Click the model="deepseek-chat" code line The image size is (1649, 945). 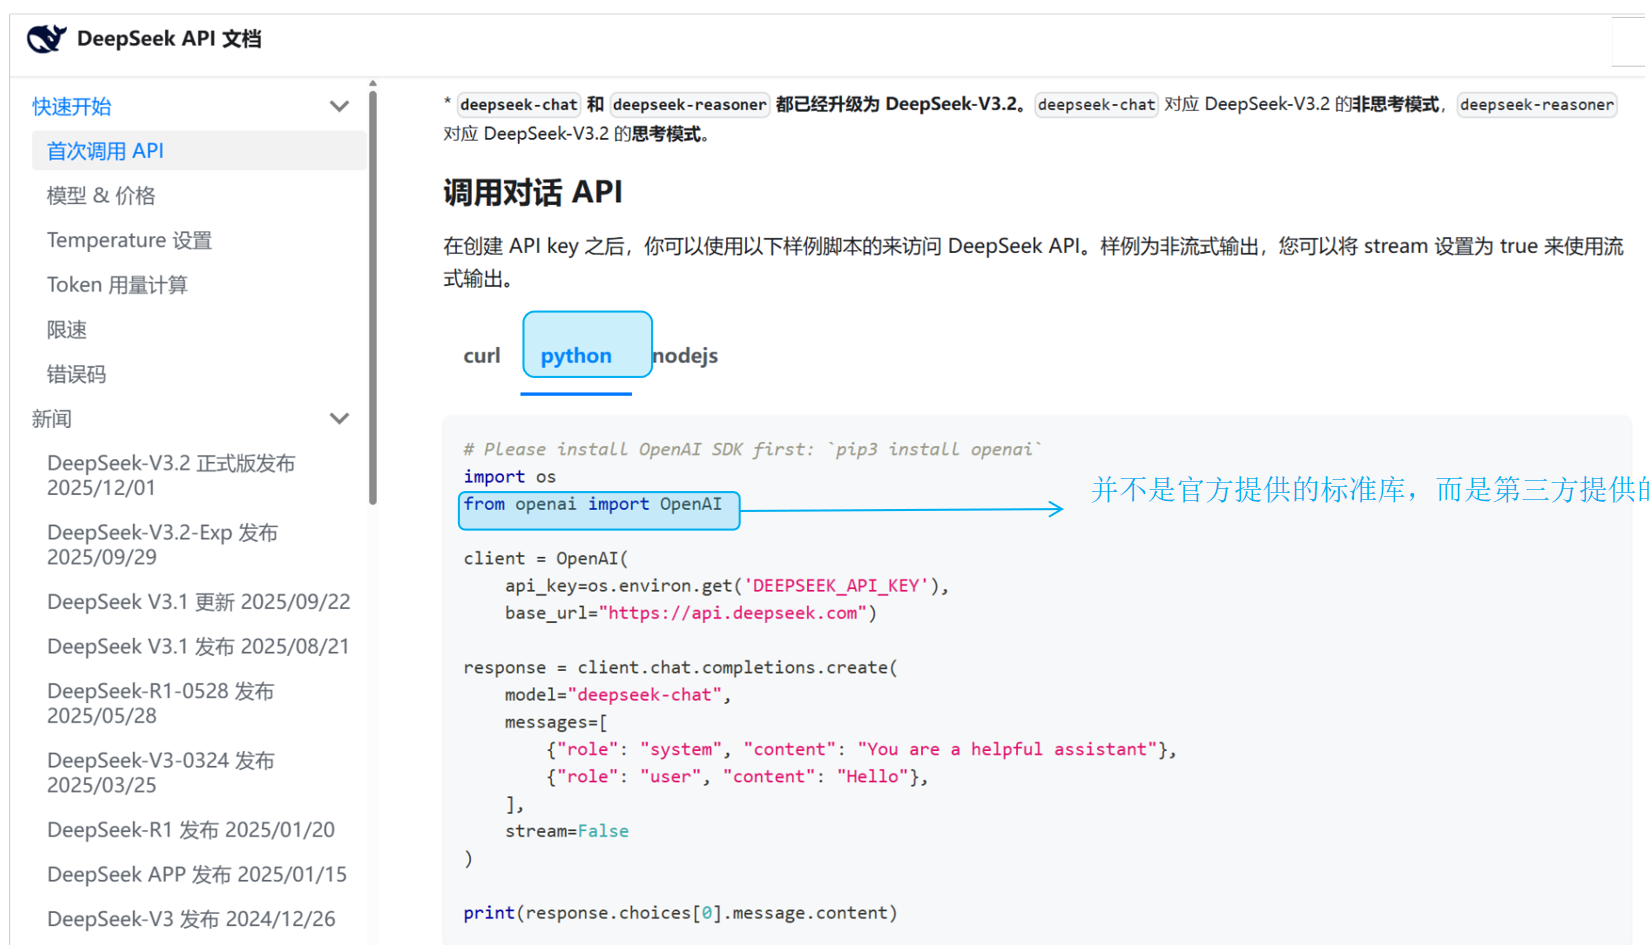(618, 695)
